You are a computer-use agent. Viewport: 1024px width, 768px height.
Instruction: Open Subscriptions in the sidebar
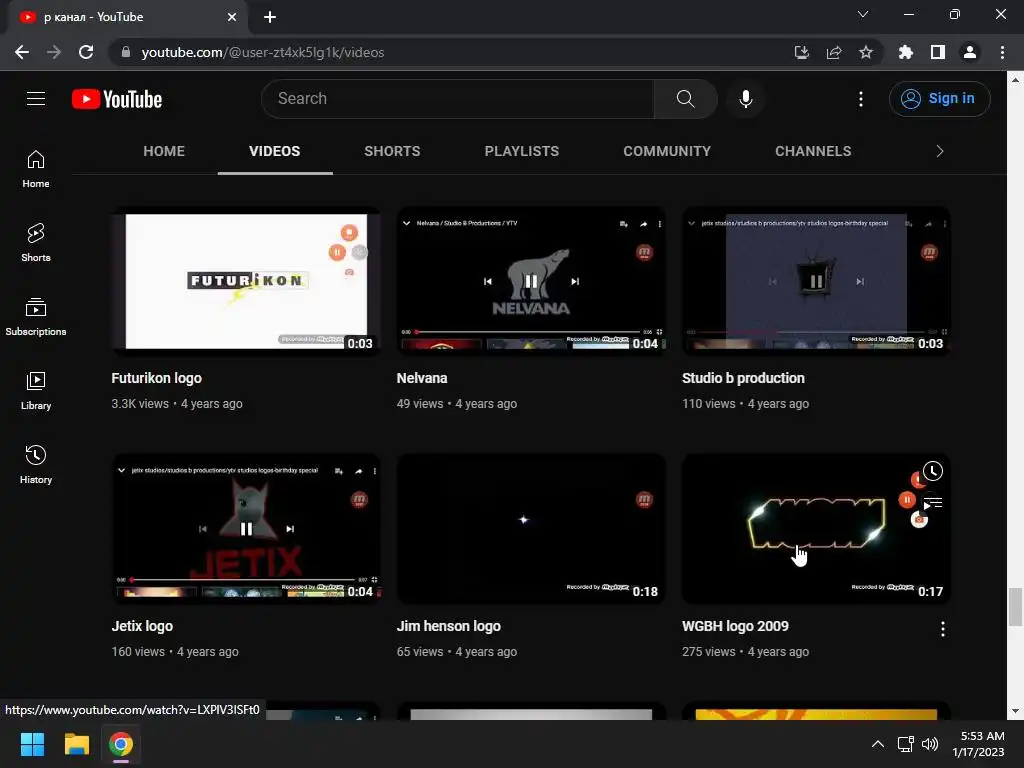(36, 317)
